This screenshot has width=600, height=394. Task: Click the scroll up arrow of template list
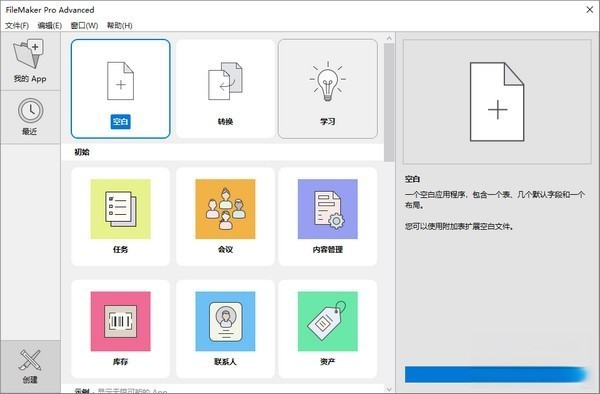tap(389, 39)
